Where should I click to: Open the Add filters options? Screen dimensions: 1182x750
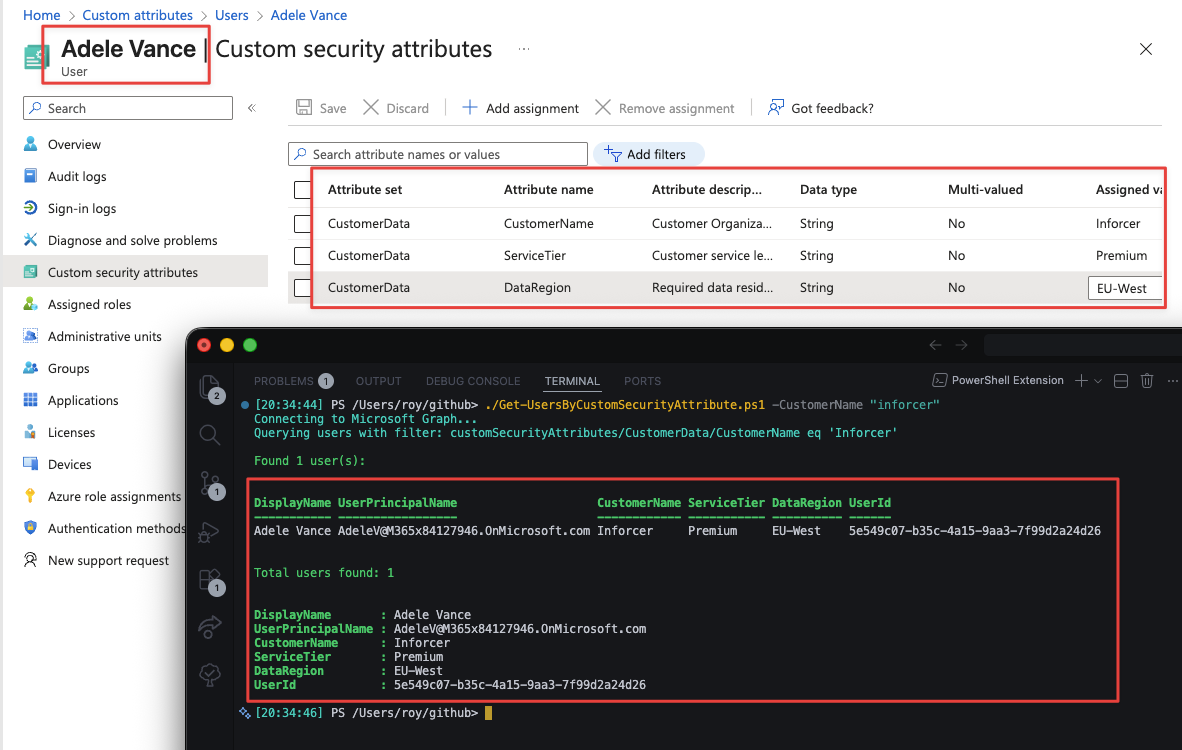[x=648, y=154]
